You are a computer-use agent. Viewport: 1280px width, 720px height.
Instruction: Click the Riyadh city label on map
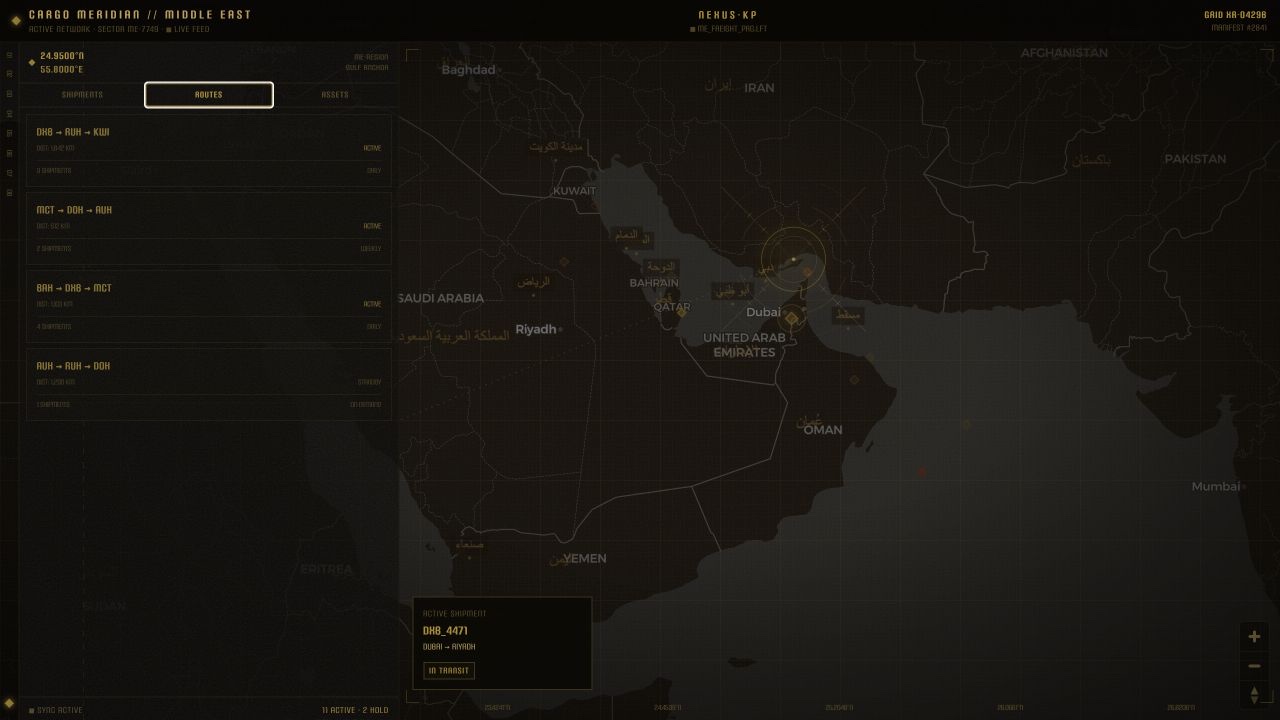pos(536,329)
